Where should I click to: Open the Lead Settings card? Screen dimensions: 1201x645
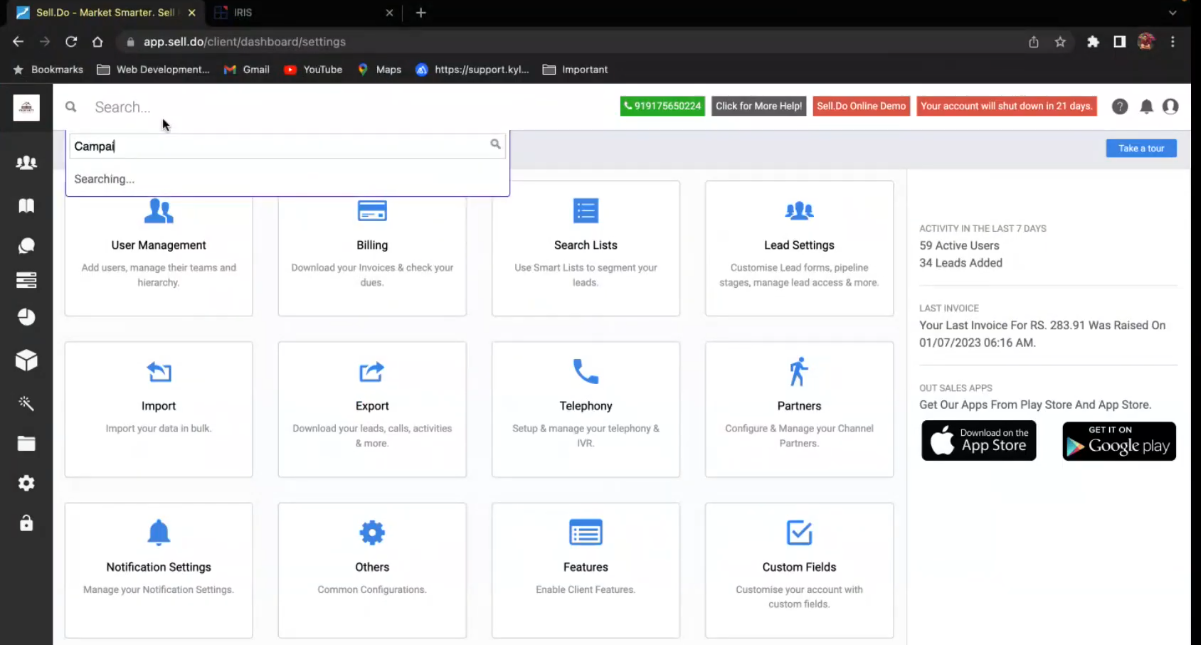pyautogui.click(x=799, y=248)
